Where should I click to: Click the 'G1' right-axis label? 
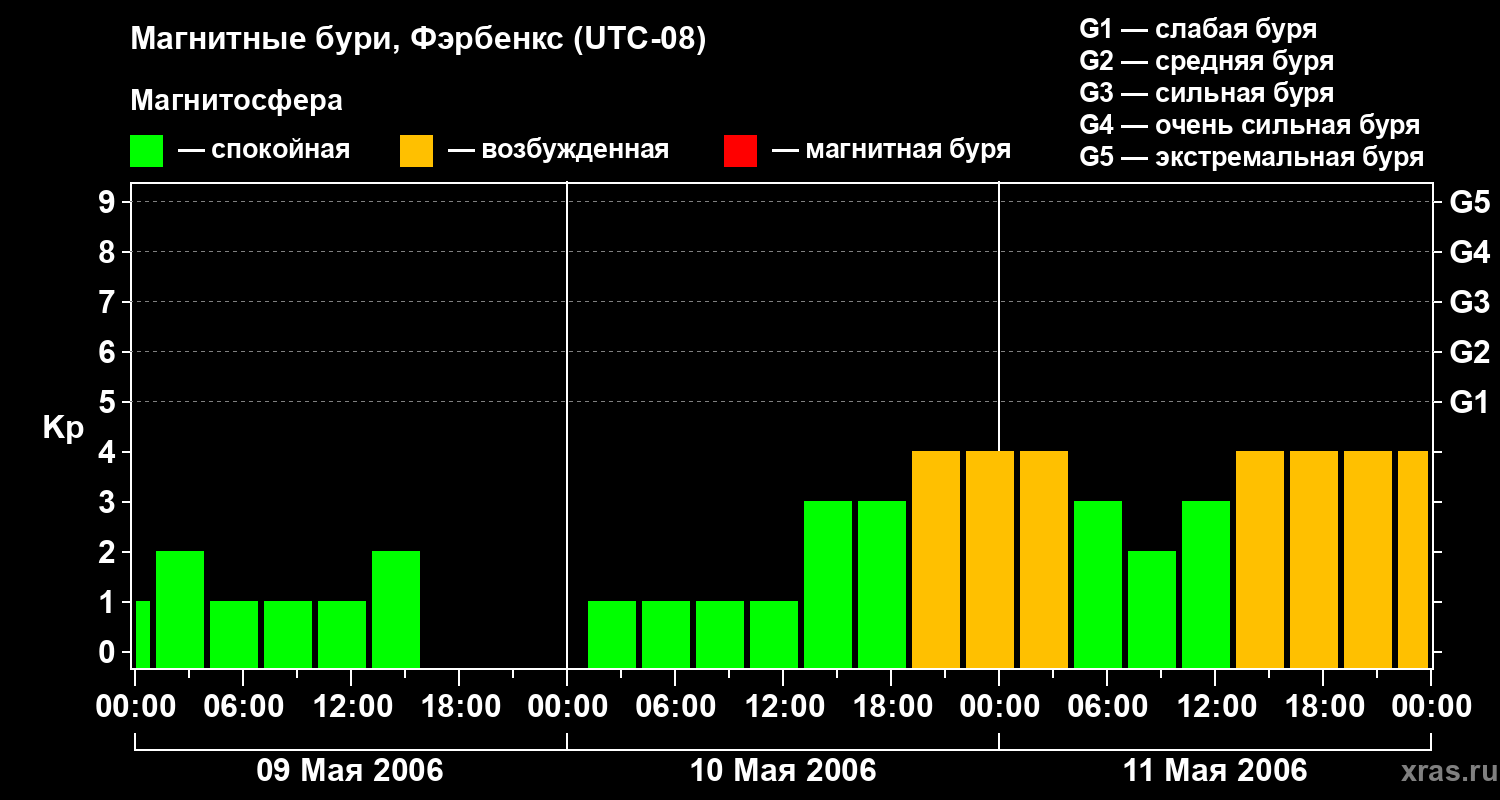[1469, 402]
